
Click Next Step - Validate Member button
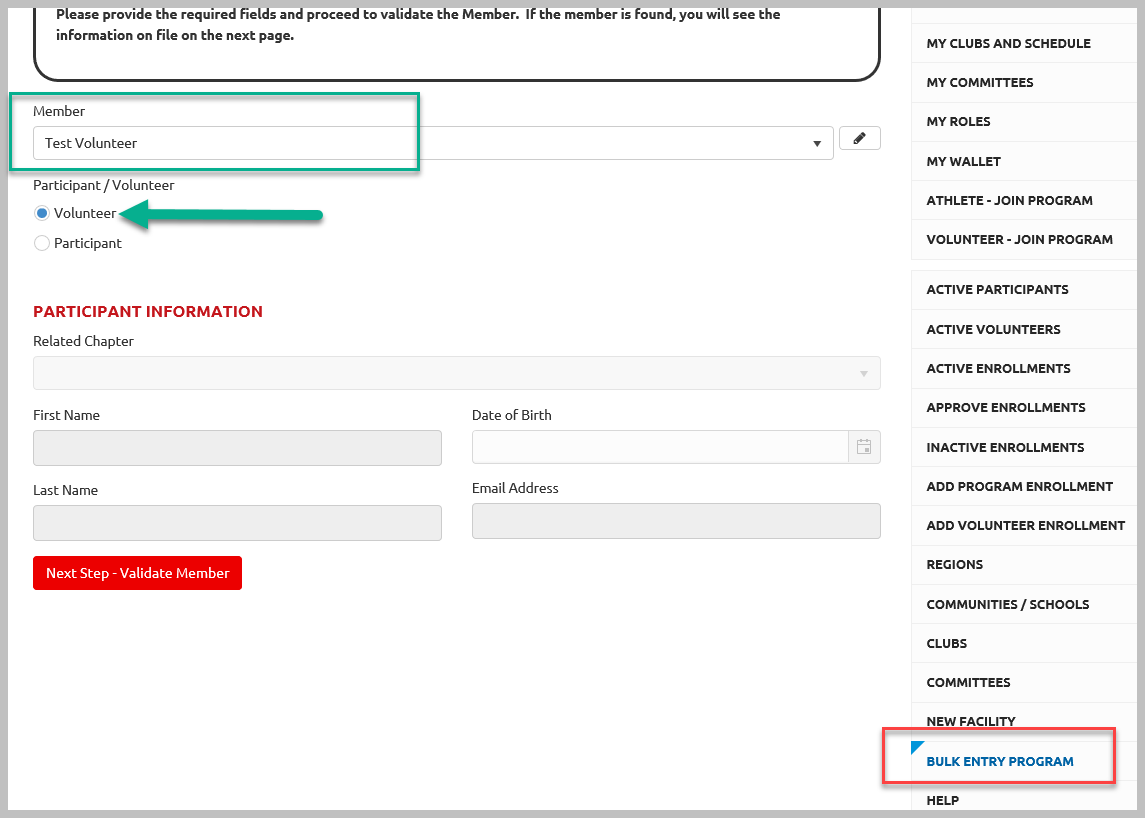(137, 573)
